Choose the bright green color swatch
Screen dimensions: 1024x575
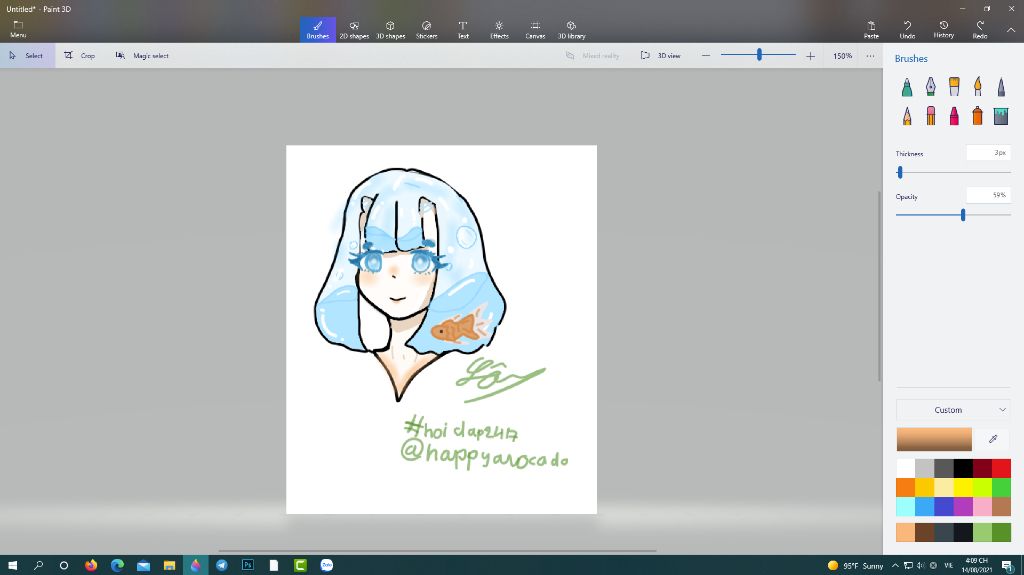tap(1001, 487)
